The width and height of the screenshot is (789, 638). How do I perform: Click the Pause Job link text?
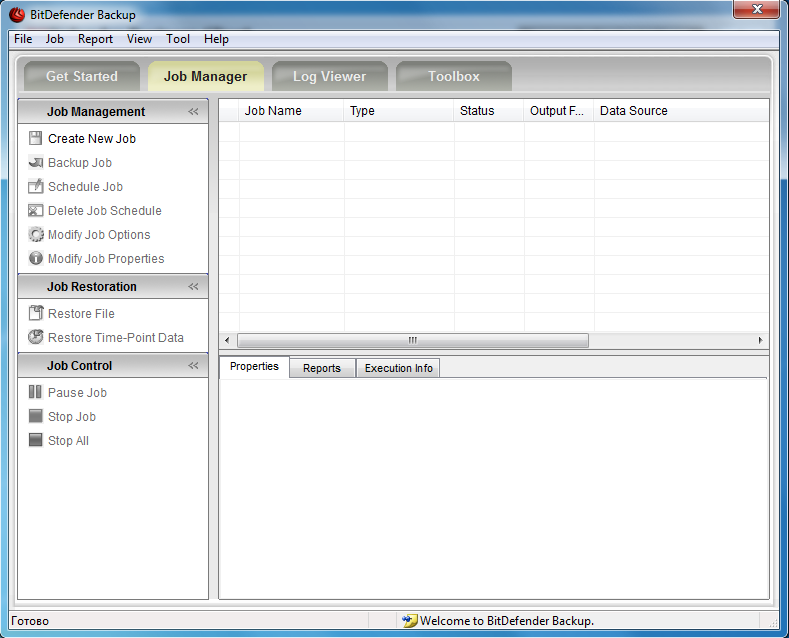tap(77, 392)
